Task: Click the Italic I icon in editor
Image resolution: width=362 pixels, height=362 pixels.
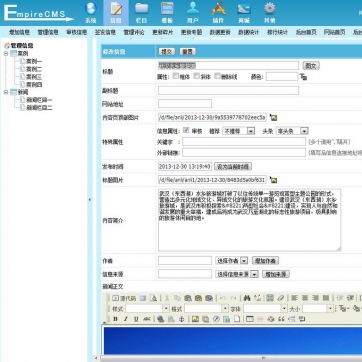Action: click(x=126, y=319)
